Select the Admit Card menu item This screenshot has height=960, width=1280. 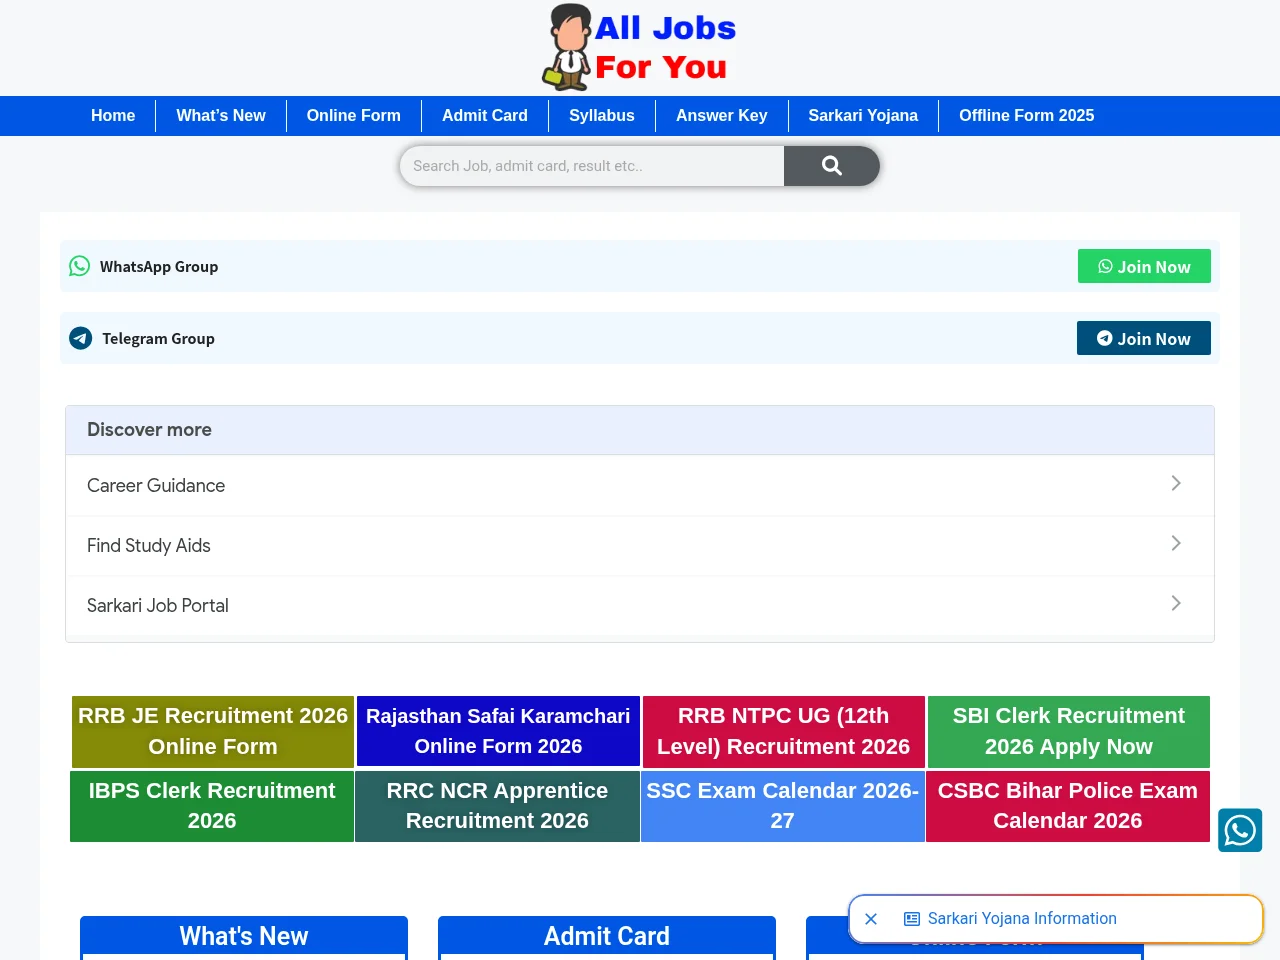(485, 116)
